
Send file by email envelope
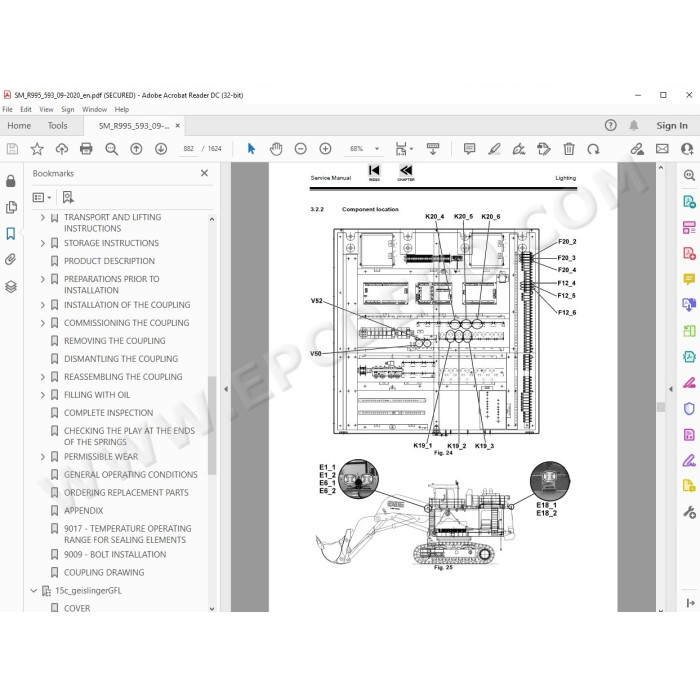coord(662,149)
